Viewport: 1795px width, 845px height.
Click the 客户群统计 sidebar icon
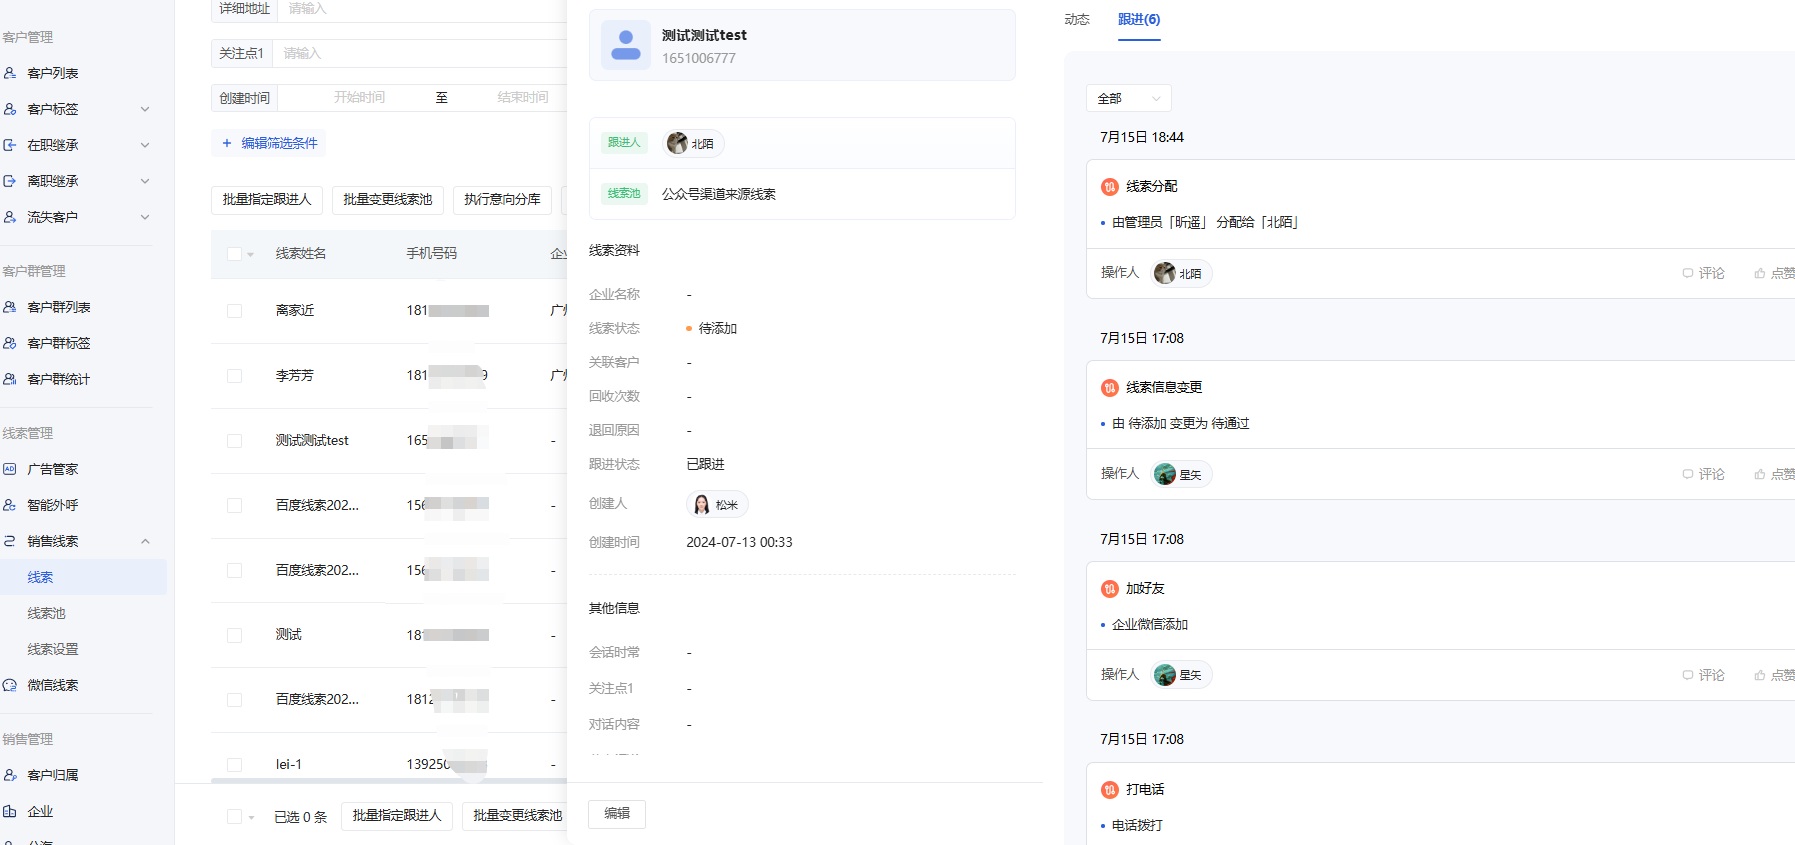pos(10,379)
